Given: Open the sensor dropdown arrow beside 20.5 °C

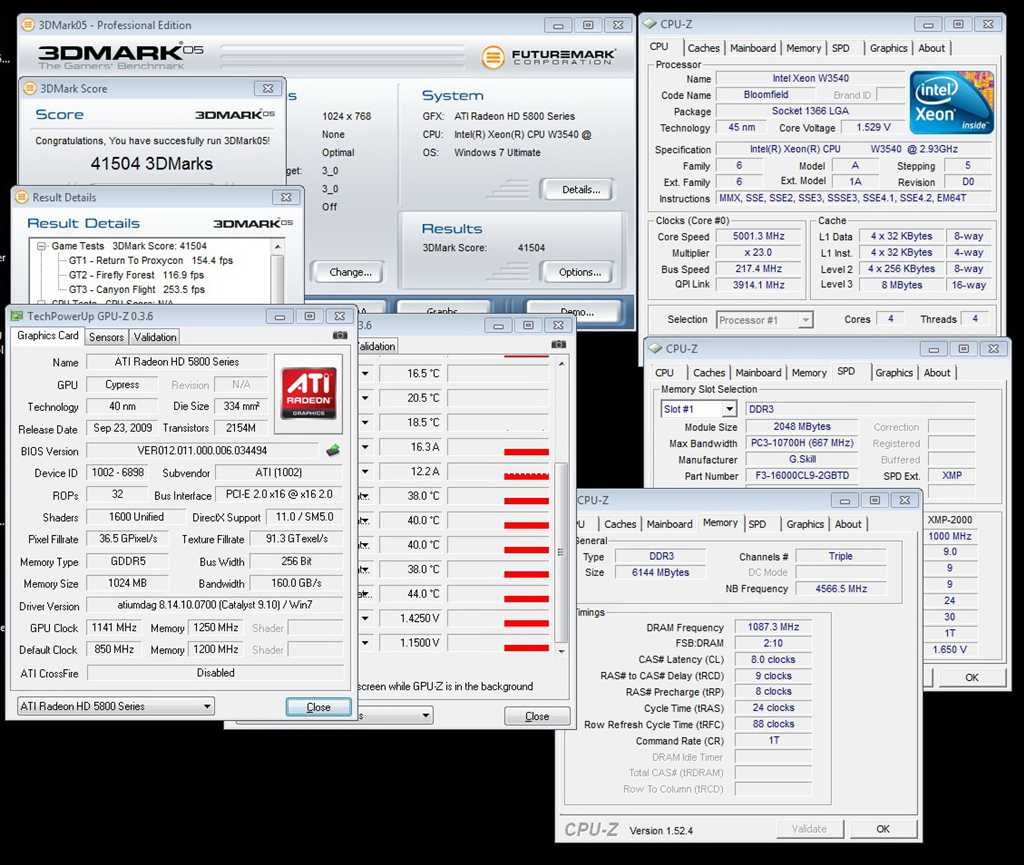Looking at the screenshot, I should click(x=365, y=398).
